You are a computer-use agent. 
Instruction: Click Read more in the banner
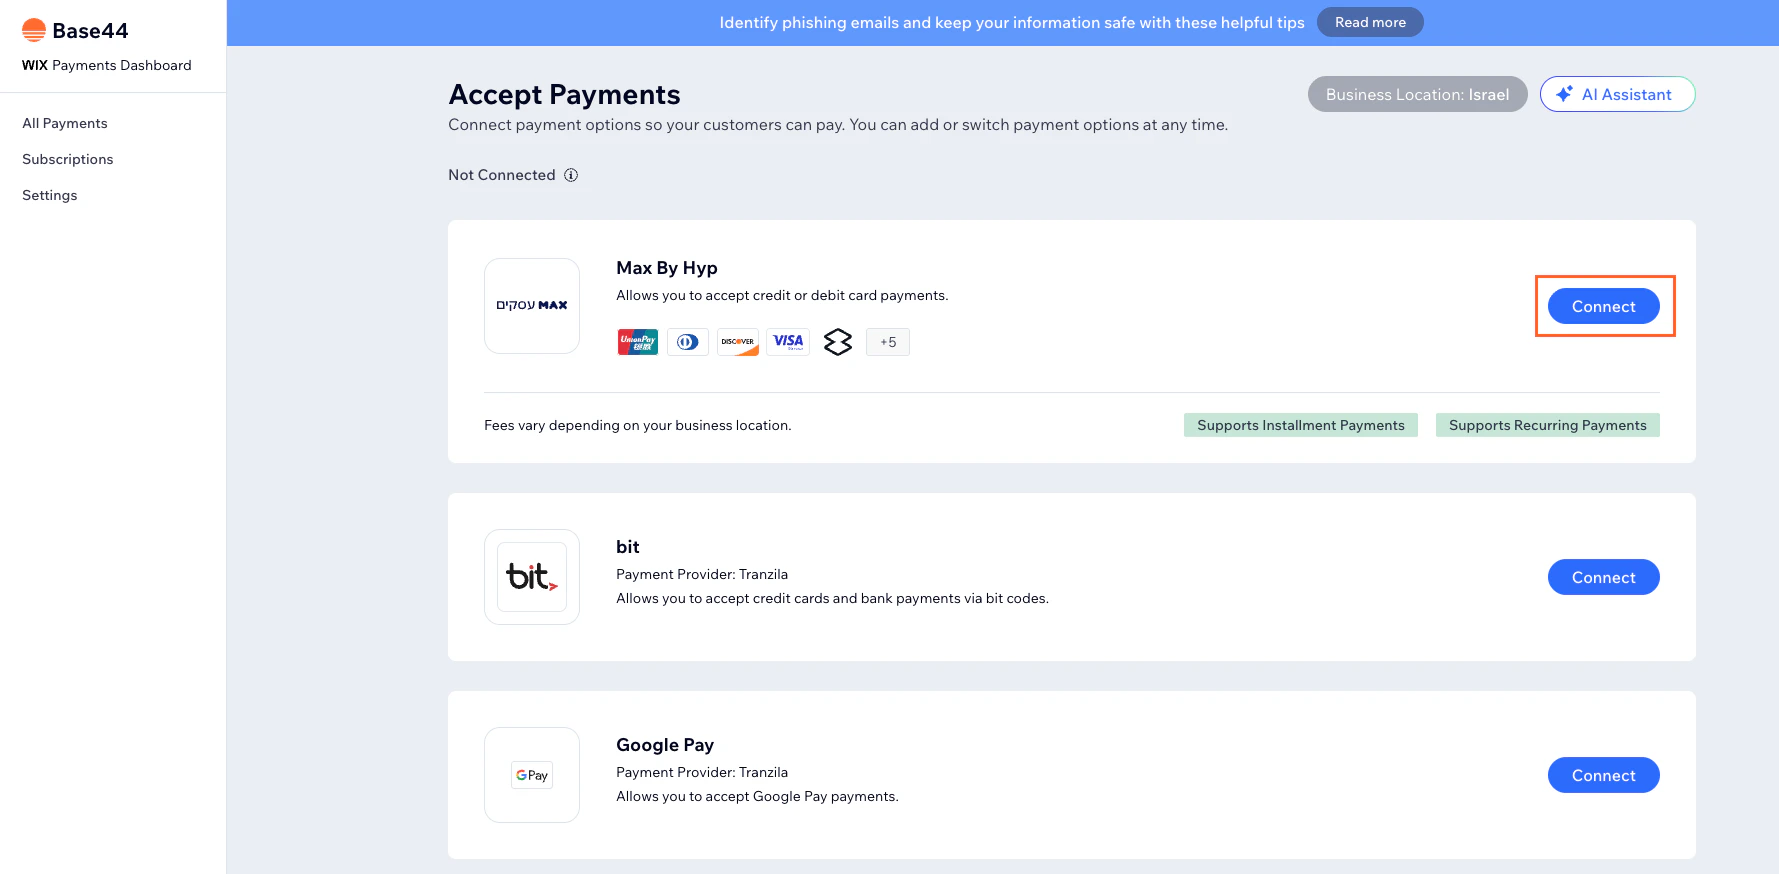pos(1370,22)
